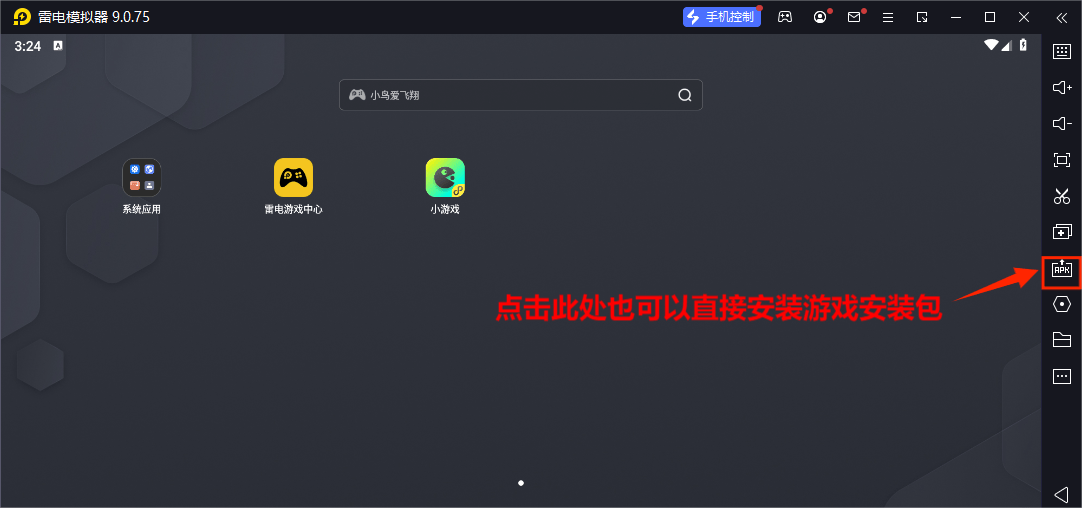Click the search field showing 小鸟爱飞翔
Viewport: 1082px width, 508px height.
pyautogui.click(x=520, y=95)
